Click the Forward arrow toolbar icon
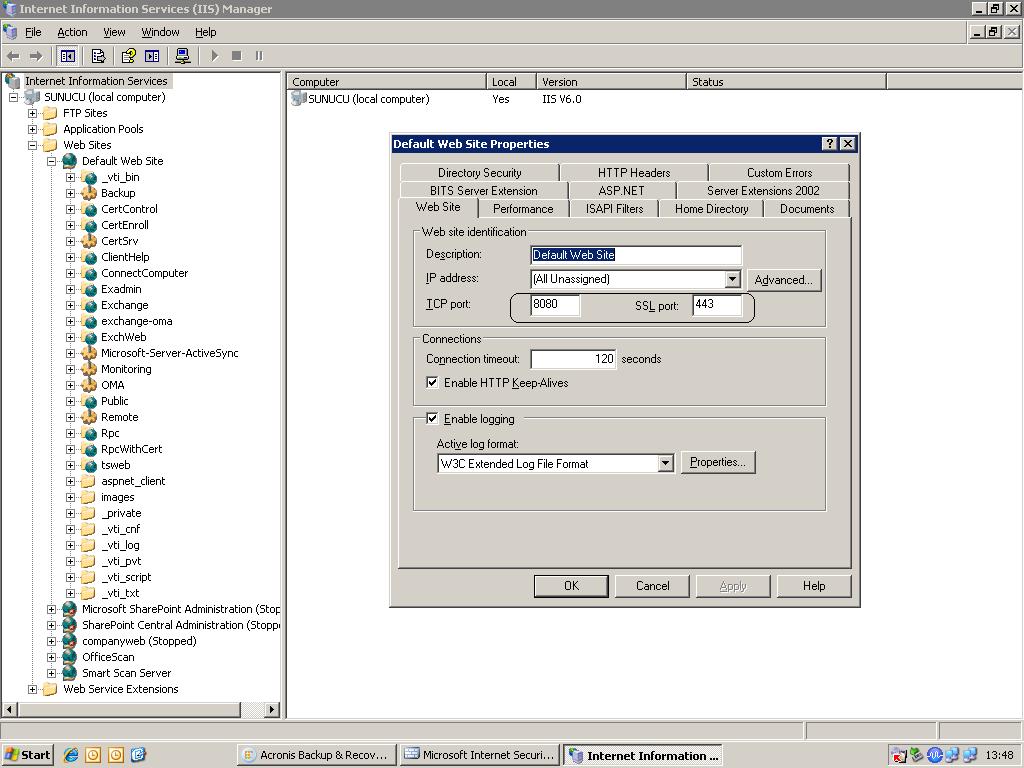This screenshot has width=1024, height=768. point(37,56)
